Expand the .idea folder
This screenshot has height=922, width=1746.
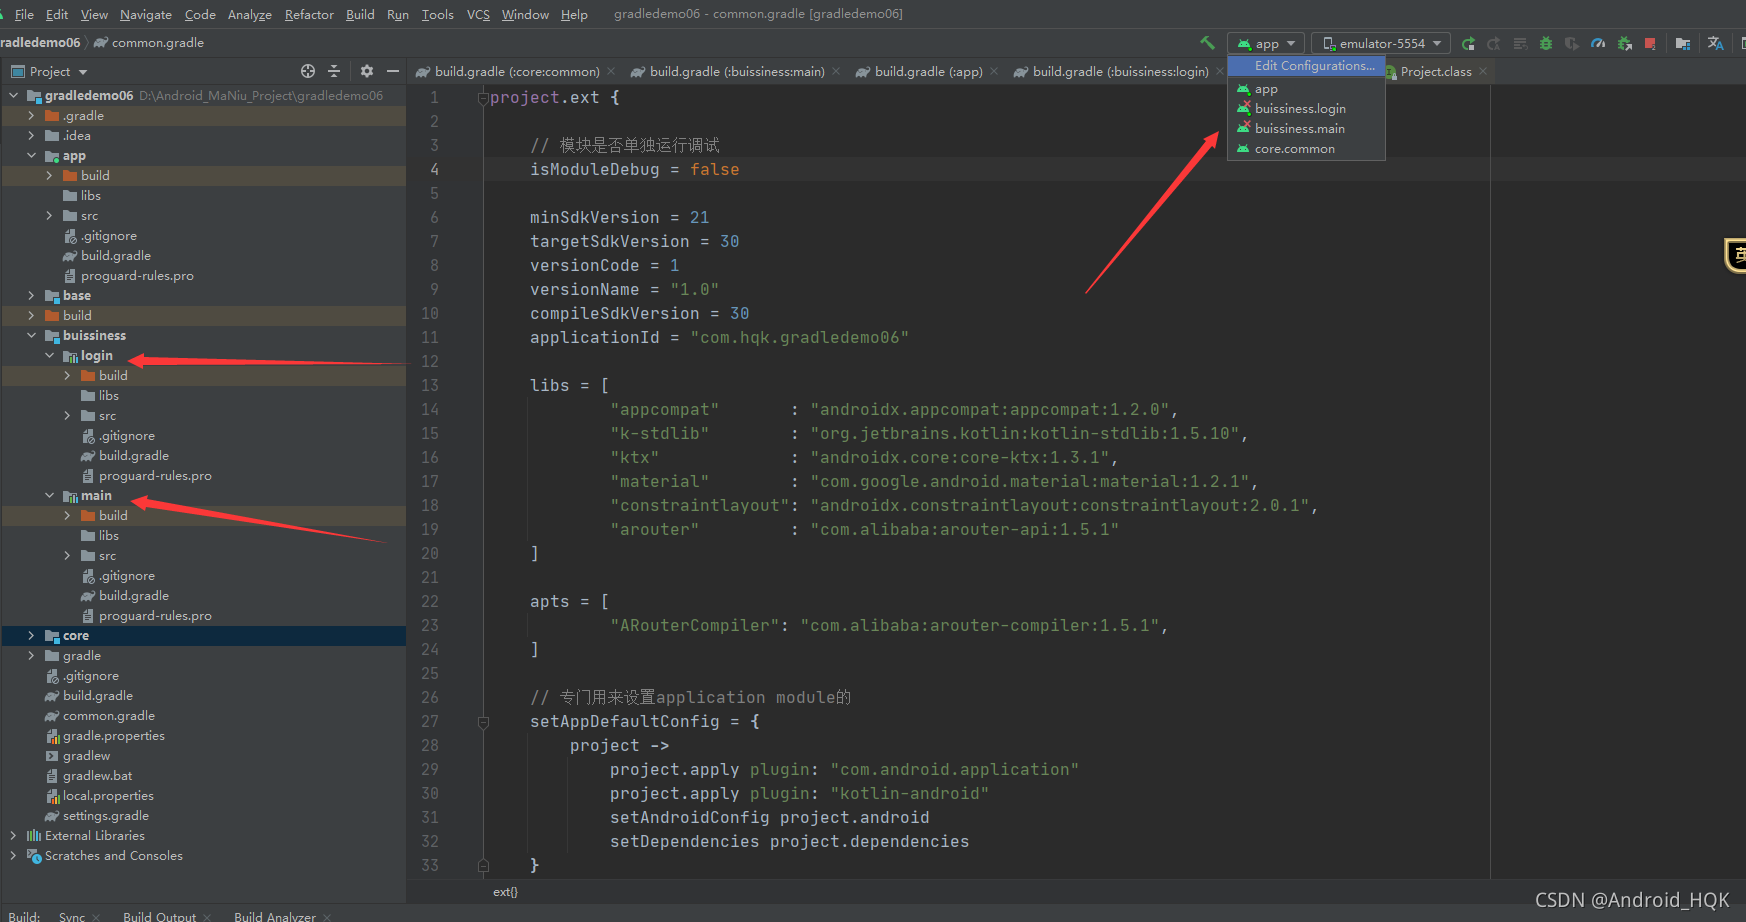click(31, 135)
